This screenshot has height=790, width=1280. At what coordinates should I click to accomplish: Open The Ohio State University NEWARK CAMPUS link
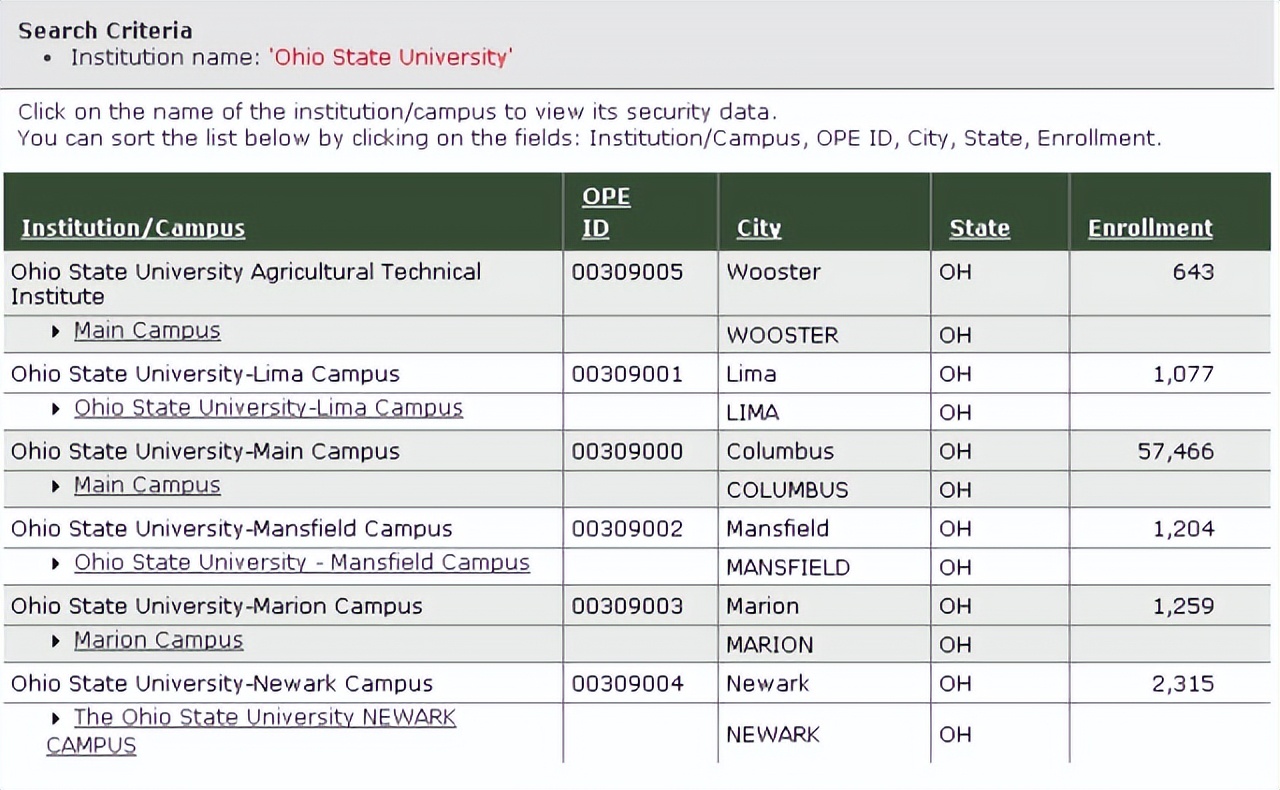(x=264, y=717)
